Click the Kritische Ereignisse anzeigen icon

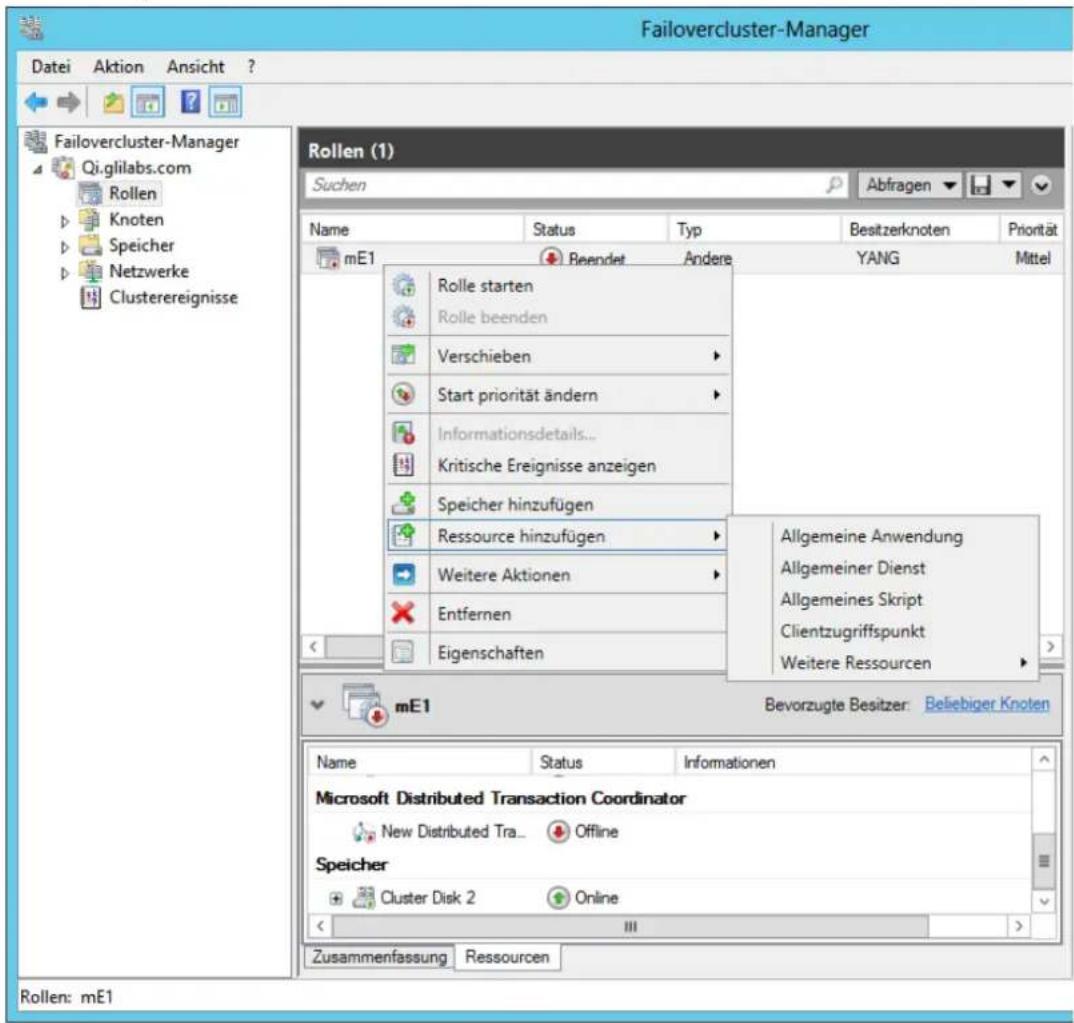tap(403, 465)
